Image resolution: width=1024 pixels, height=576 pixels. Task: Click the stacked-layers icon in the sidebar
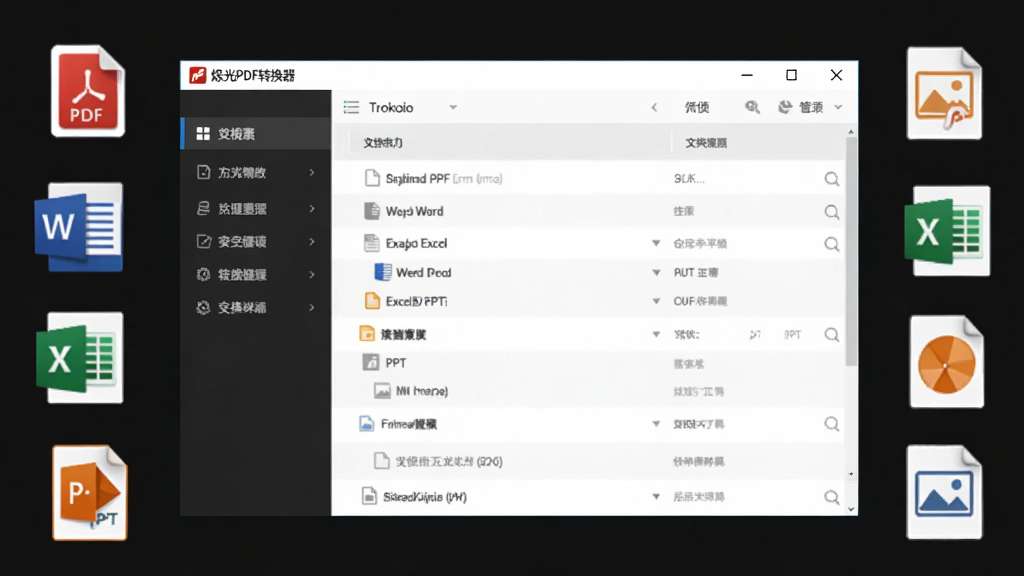tap(203, 208)
